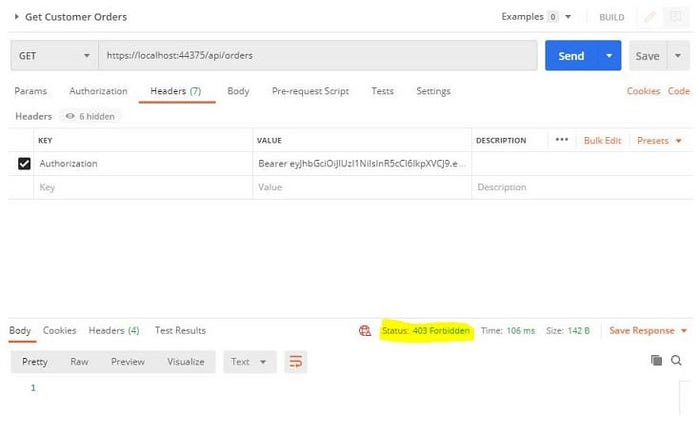Click the response size 142 B
The image size is (700, 431).
click(x=567, y=331)
